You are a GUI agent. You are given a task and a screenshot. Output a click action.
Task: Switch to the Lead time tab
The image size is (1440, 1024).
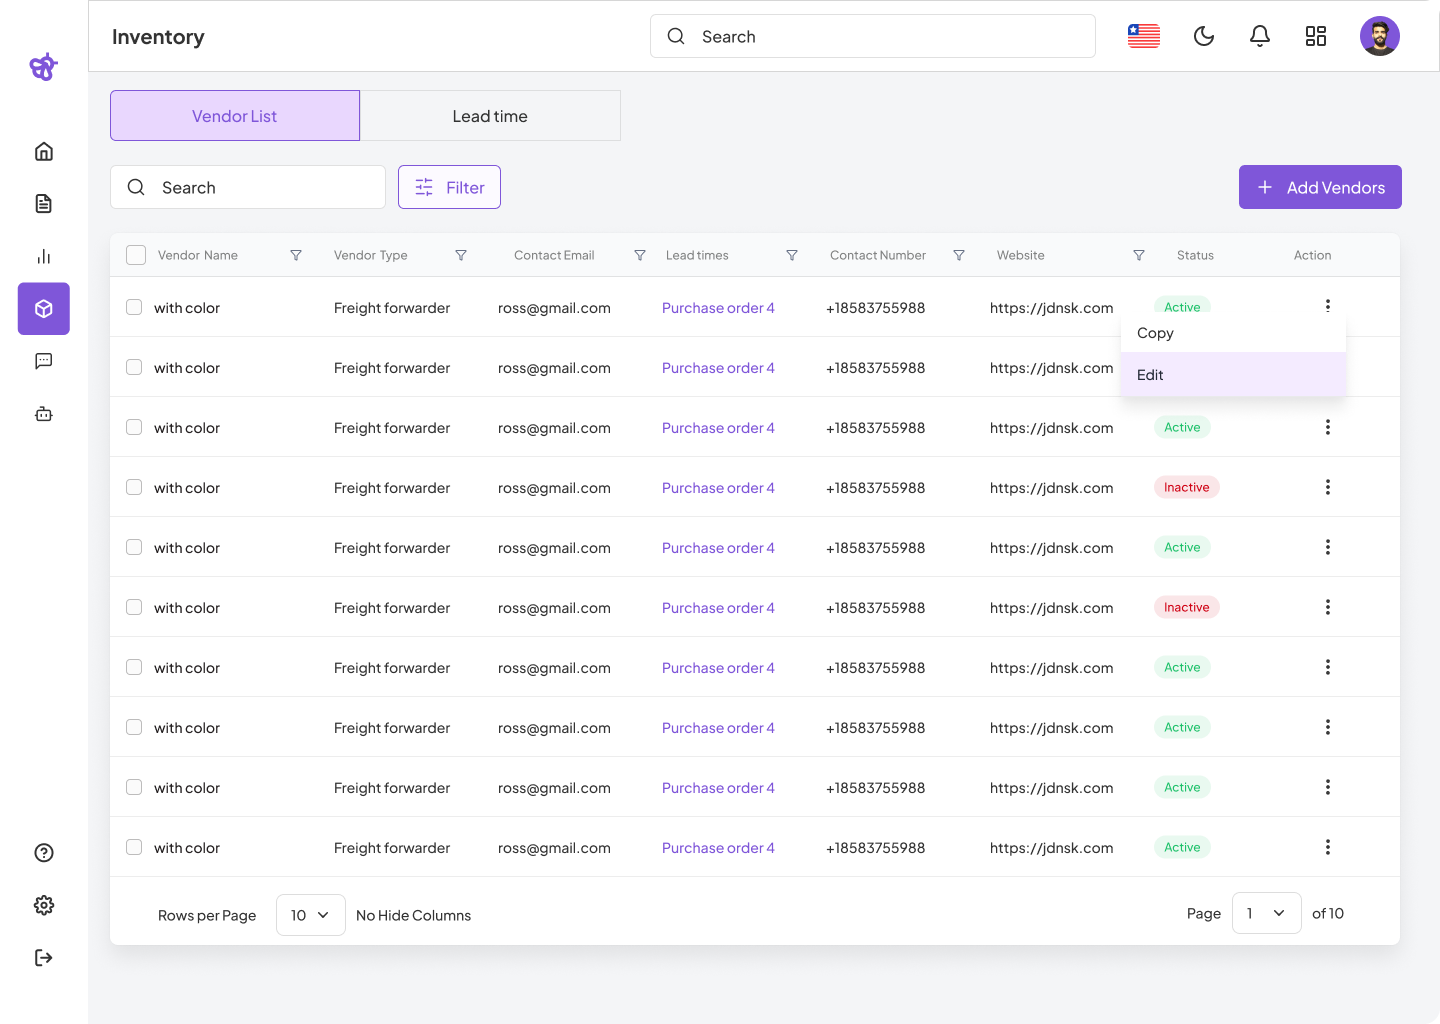pos(490,116)
